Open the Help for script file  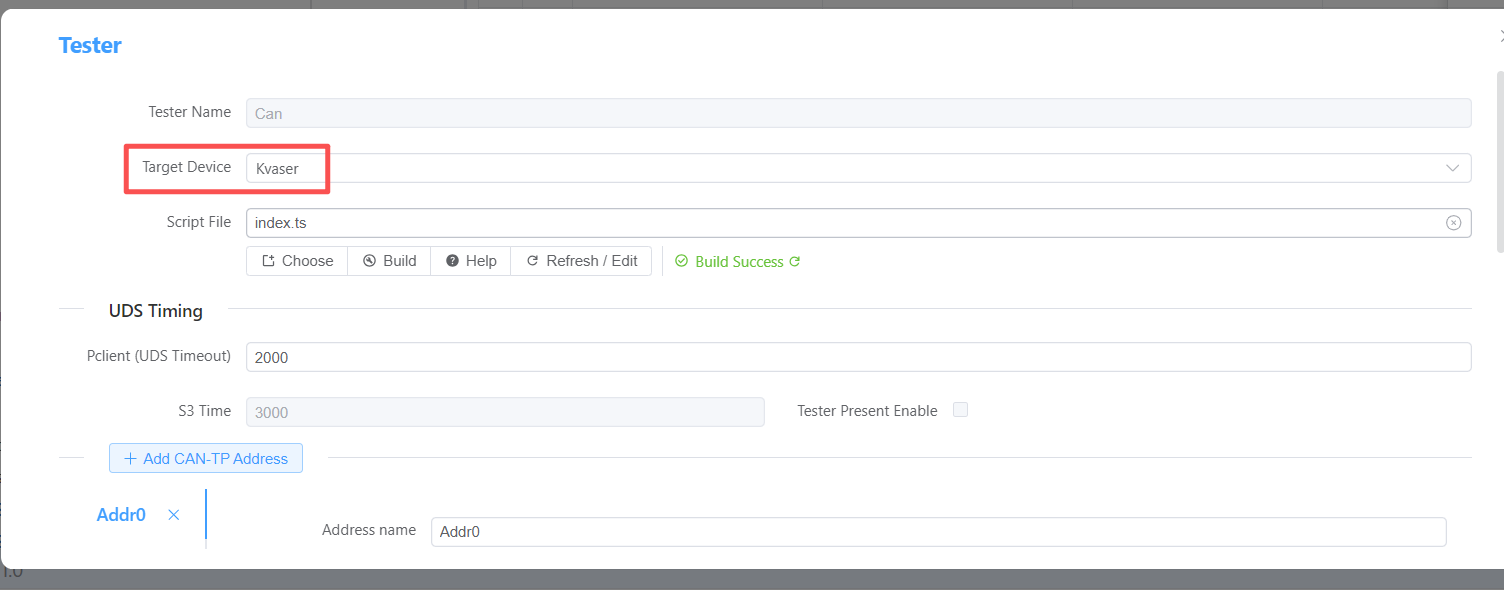click(470, 261)
